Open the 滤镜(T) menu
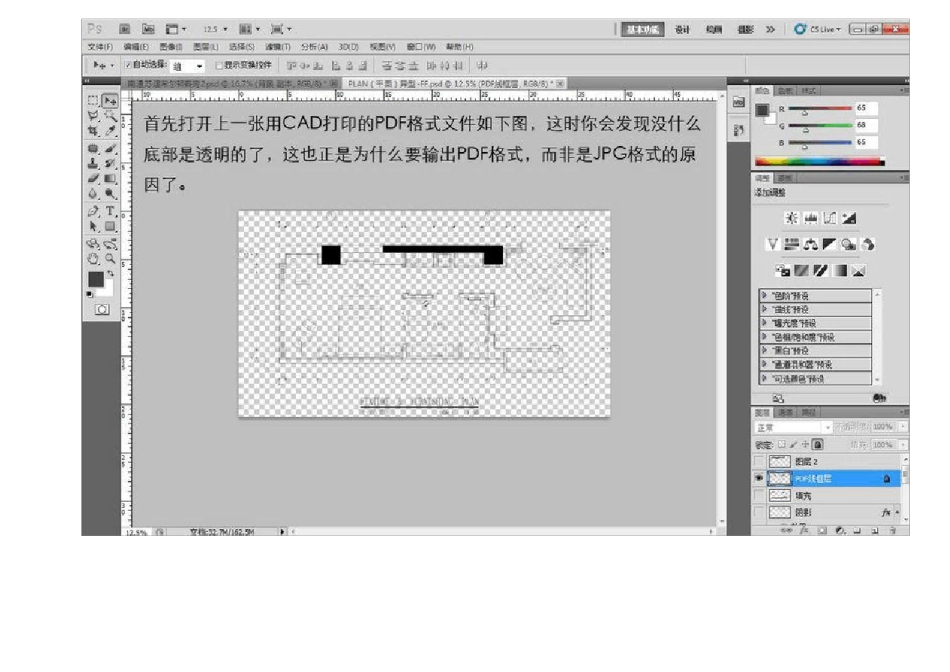Viewport: 950px width, 672px height. click(275, 47)
